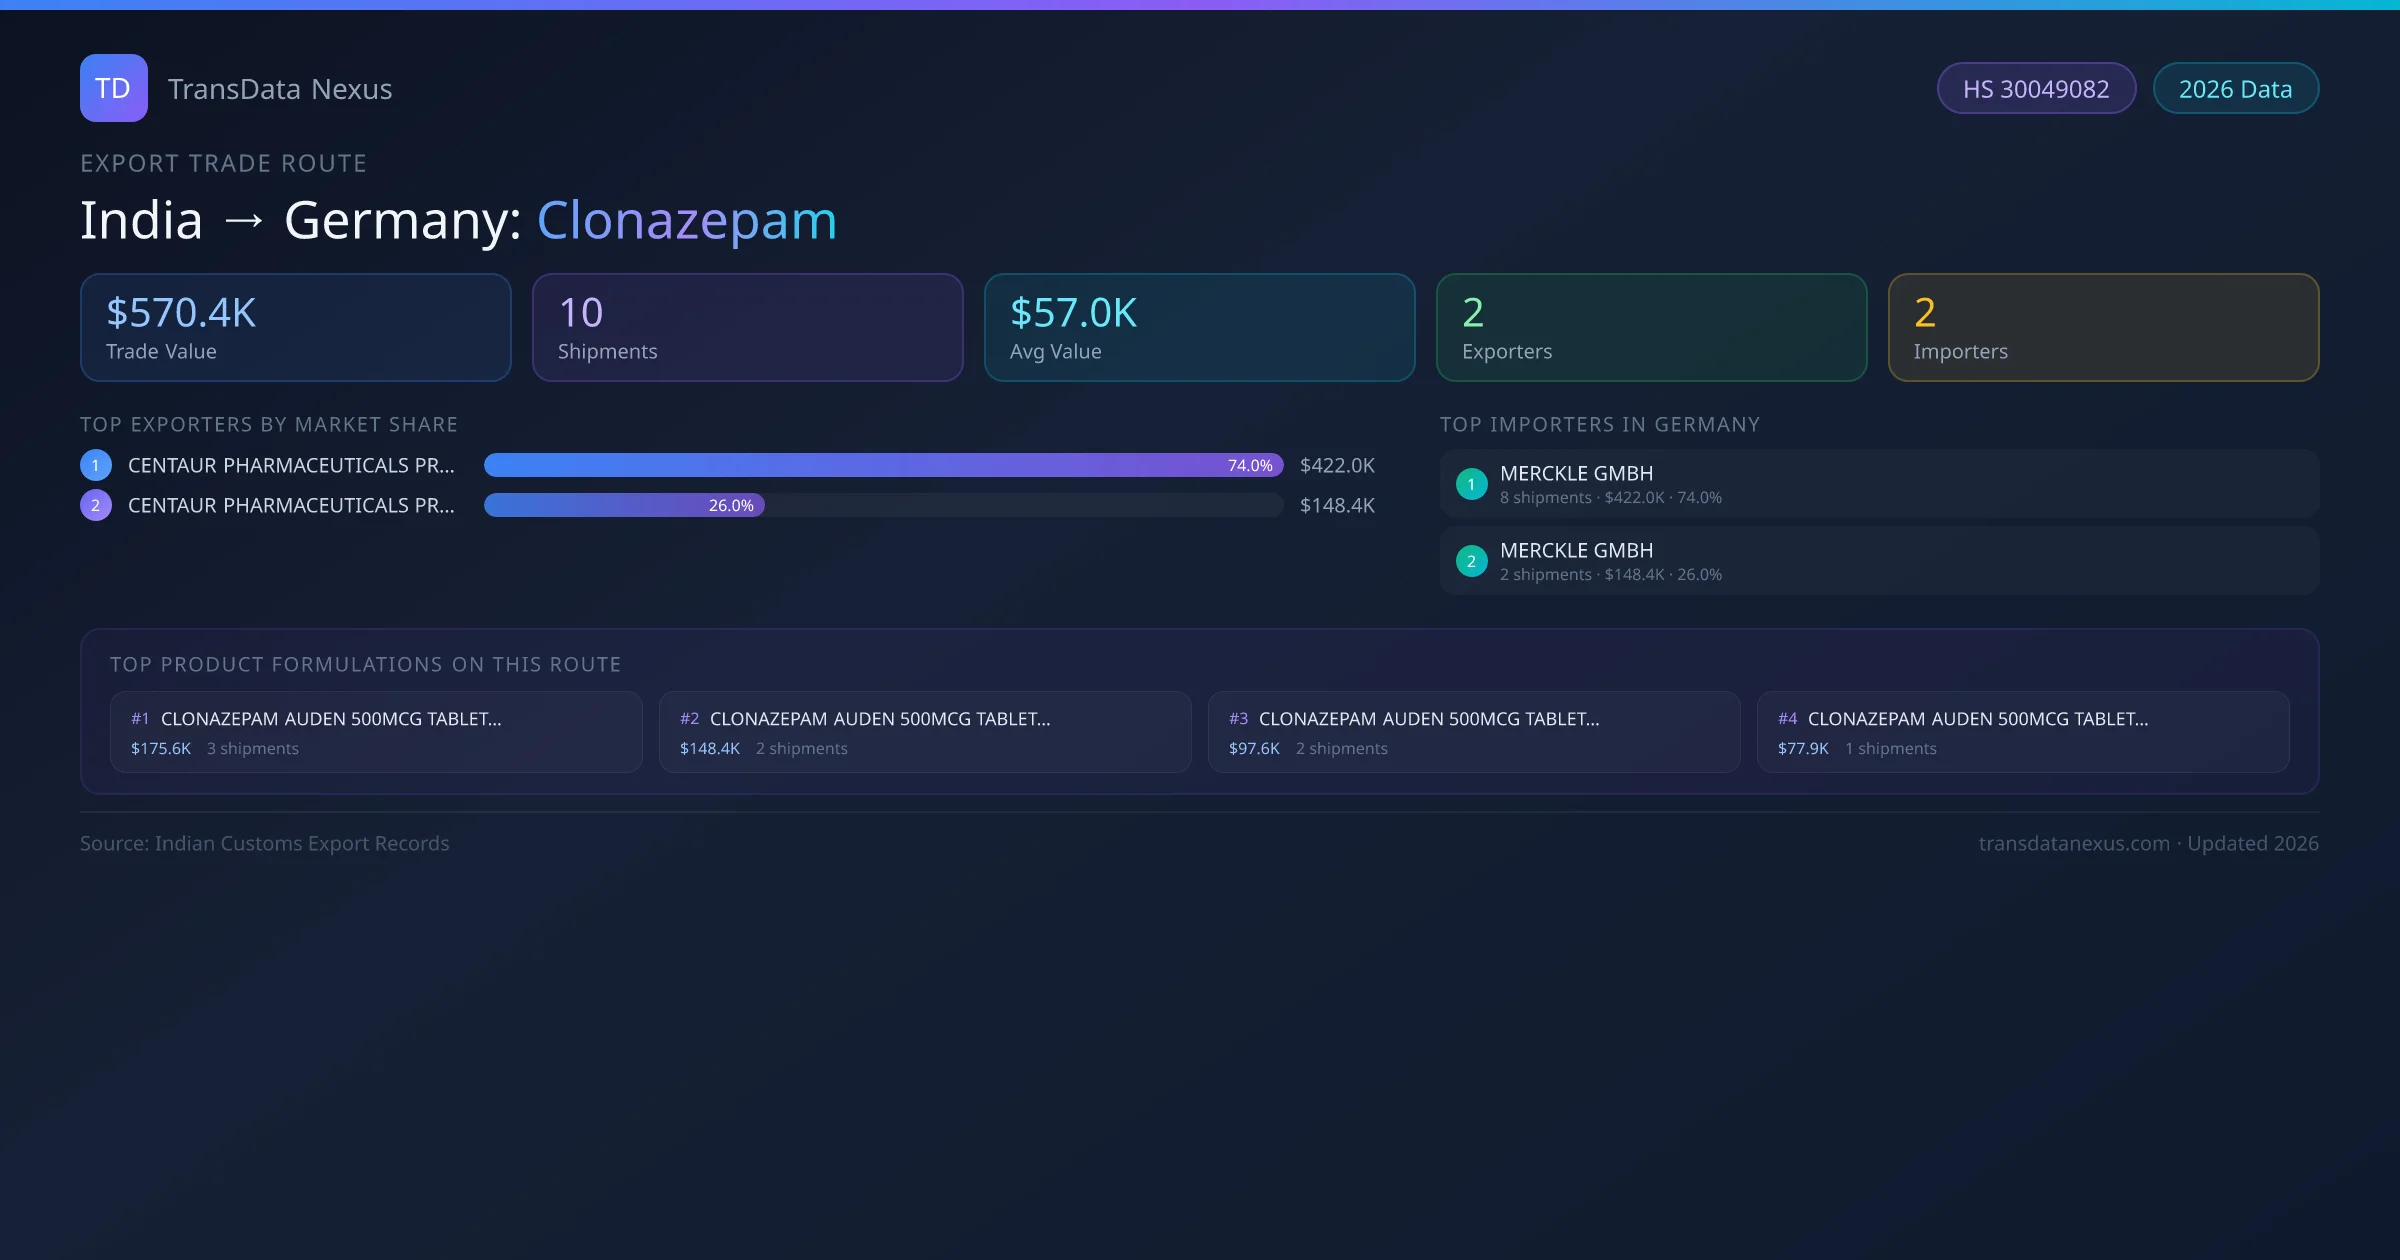Open #4 Clonazepam formulation worth $77.9K
Screen dimensions: 2400x1260
(x=2022, y=732)
